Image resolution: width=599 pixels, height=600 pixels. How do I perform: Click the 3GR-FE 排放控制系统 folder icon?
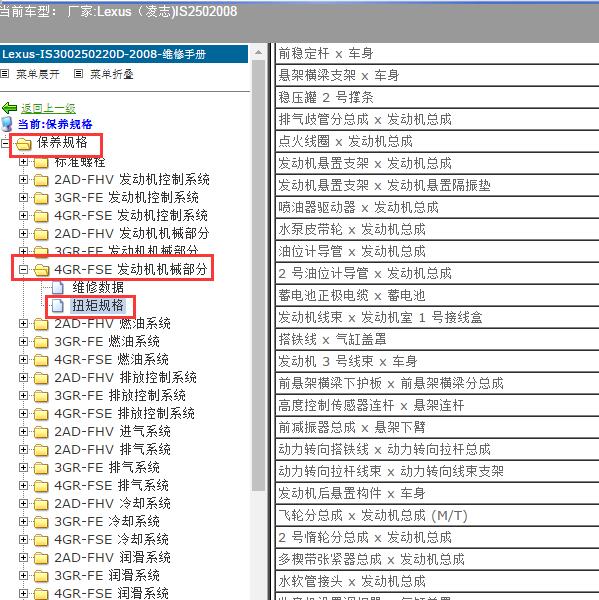pos(41,396)
